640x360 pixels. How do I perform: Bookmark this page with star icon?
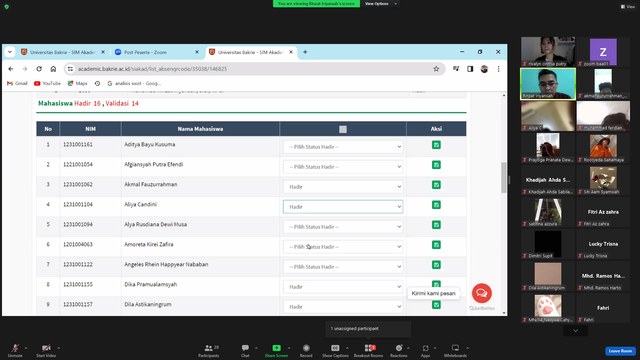(436, 69)
